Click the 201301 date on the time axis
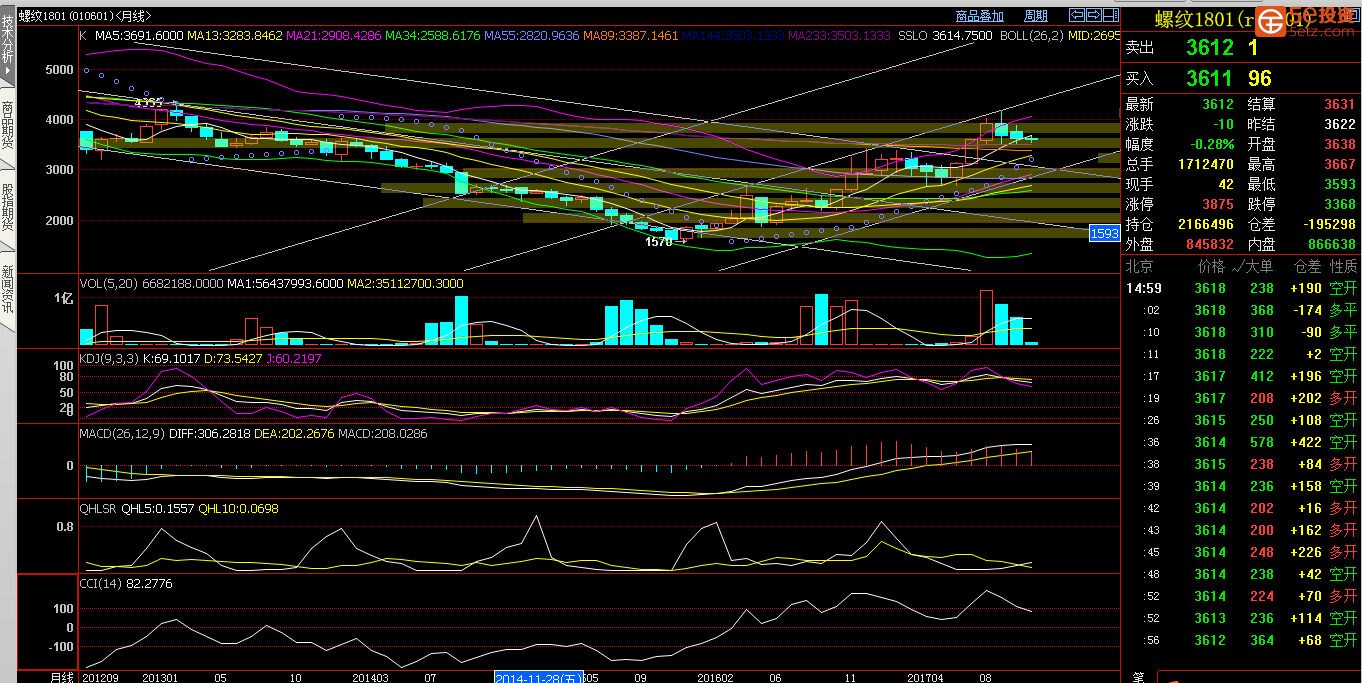 coord(161,677)
